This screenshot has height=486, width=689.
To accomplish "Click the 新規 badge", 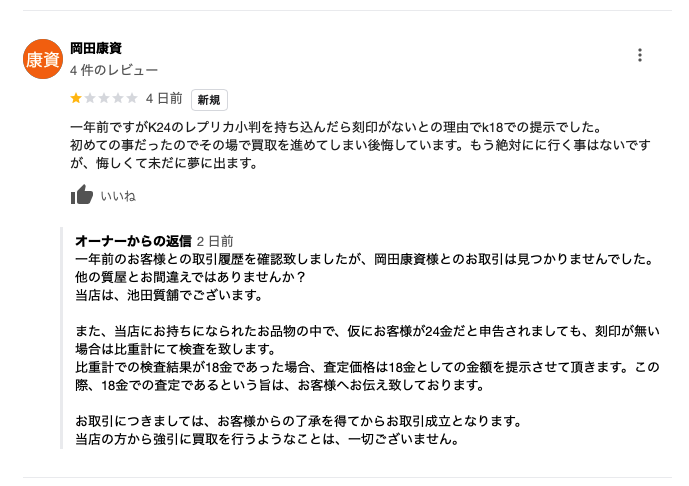I will click(x=209, y=100).
